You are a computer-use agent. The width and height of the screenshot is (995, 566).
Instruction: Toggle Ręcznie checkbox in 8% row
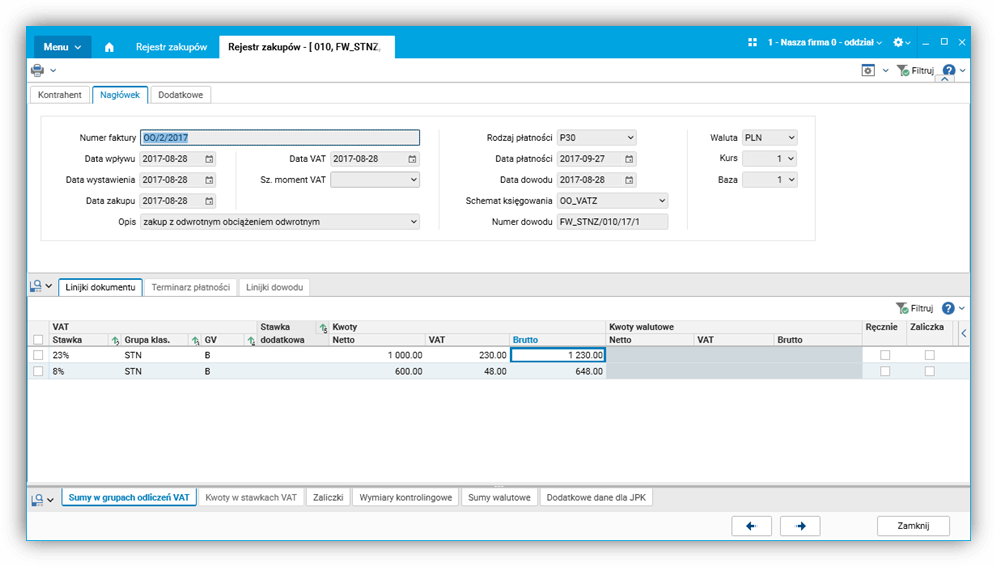coord(885,371)
